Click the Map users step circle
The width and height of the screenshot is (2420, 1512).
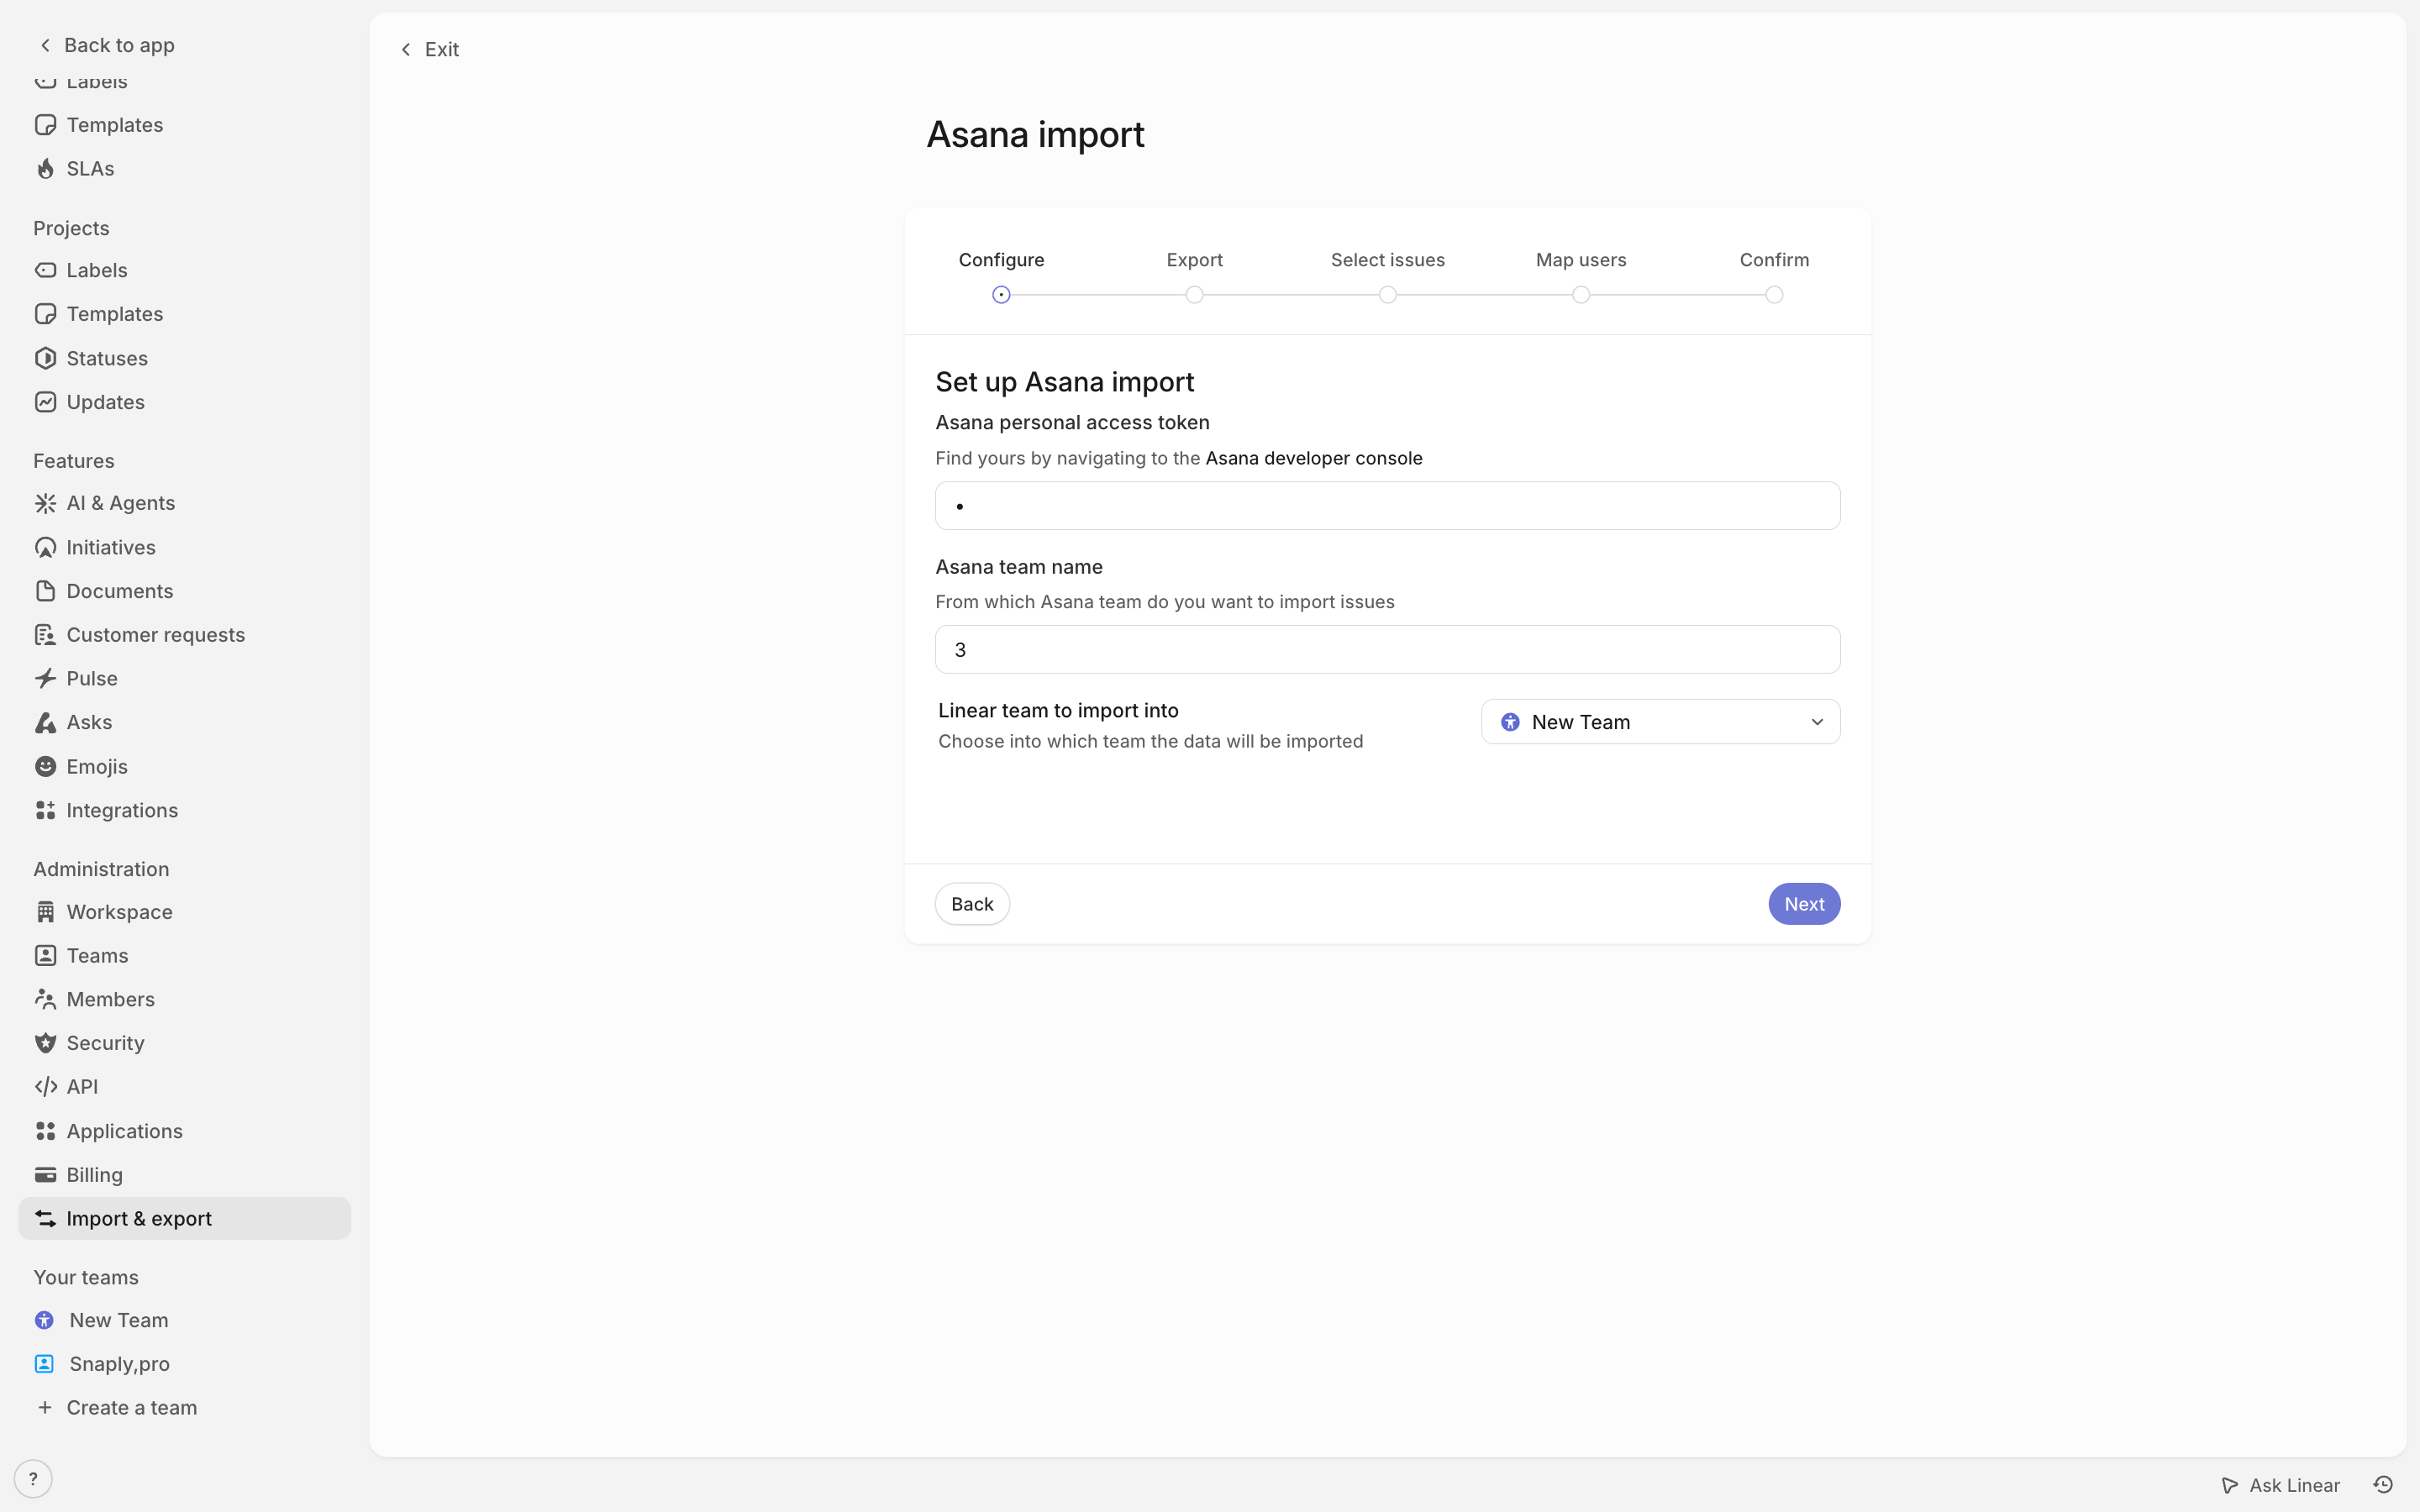point(1580,295)
